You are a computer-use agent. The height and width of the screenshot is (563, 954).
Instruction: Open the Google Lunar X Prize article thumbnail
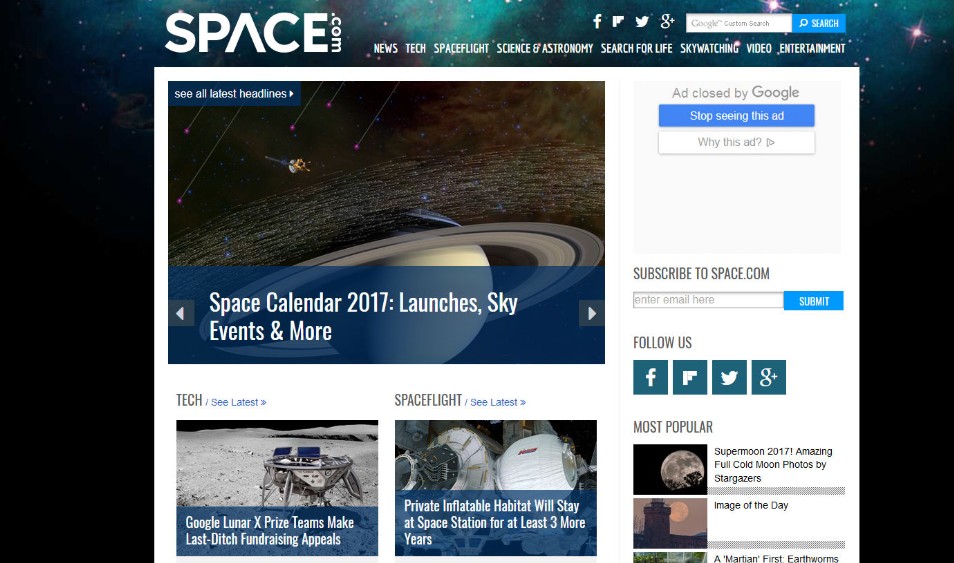pos(277,488)
